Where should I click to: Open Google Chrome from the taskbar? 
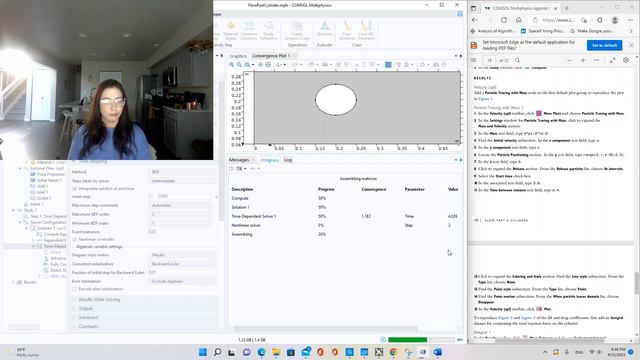[x=393, y=352]
